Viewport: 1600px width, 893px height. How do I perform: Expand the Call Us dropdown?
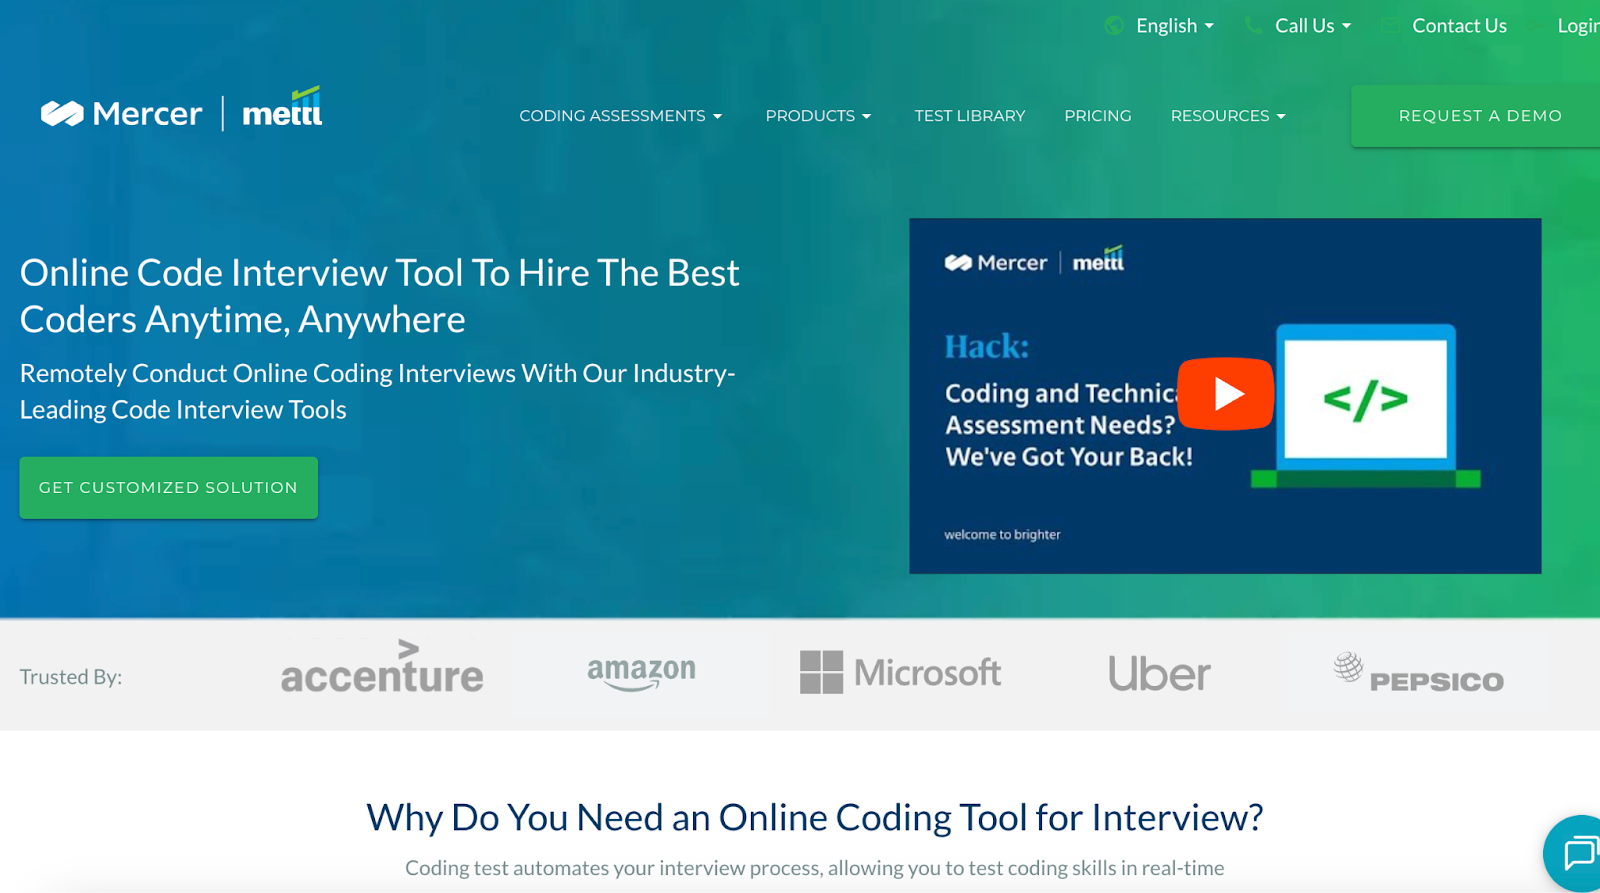1313,26
